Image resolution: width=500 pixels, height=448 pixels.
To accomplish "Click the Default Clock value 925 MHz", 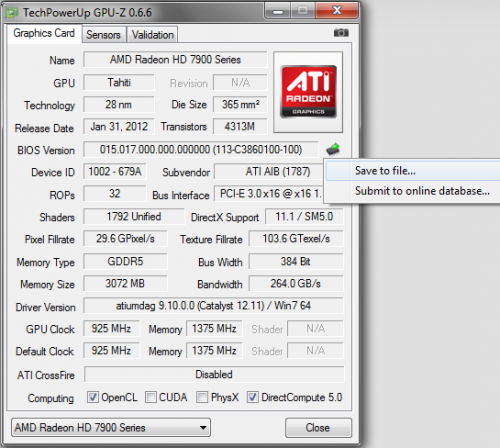I will coord(111,351).
